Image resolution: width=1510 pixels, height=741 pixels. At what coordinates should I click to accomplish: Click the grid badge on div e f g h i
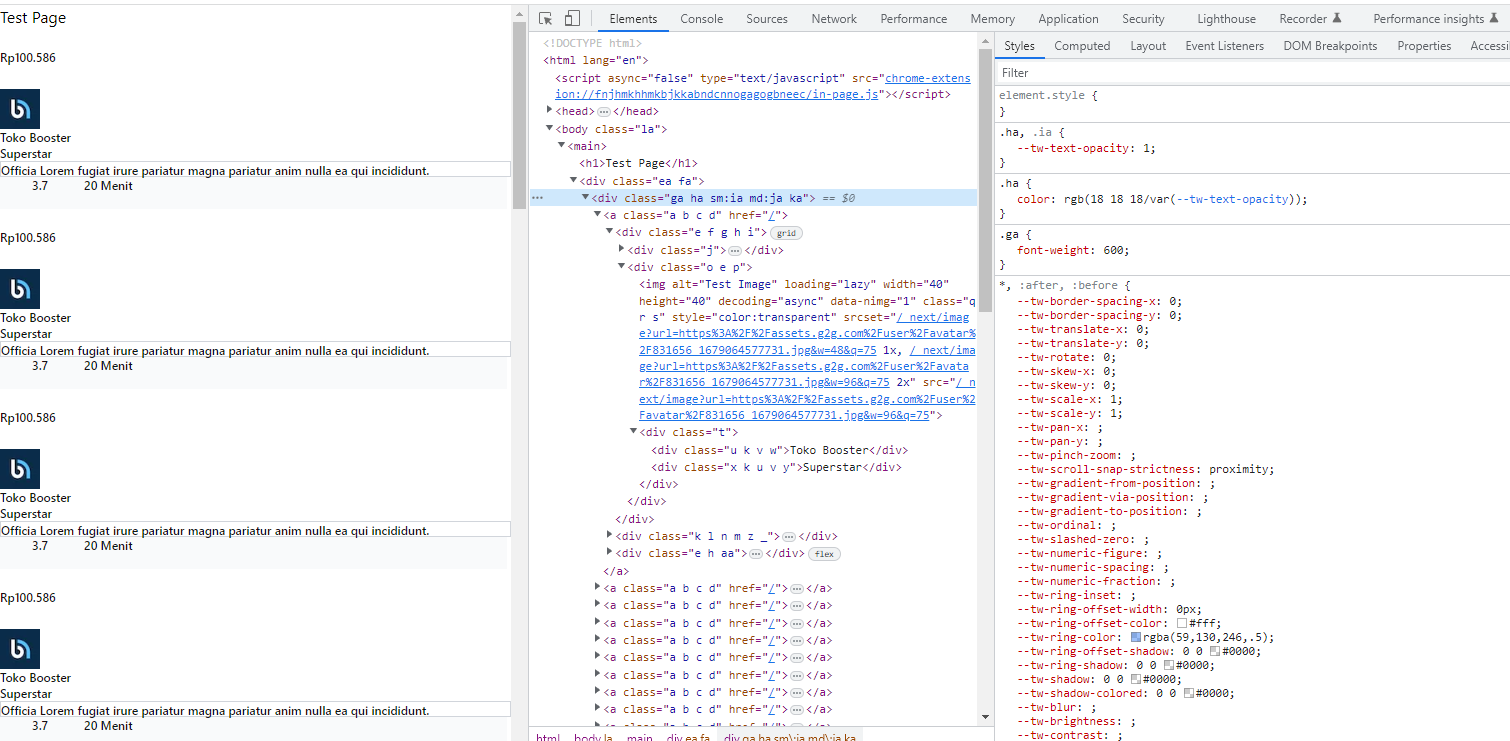[786, 233]
